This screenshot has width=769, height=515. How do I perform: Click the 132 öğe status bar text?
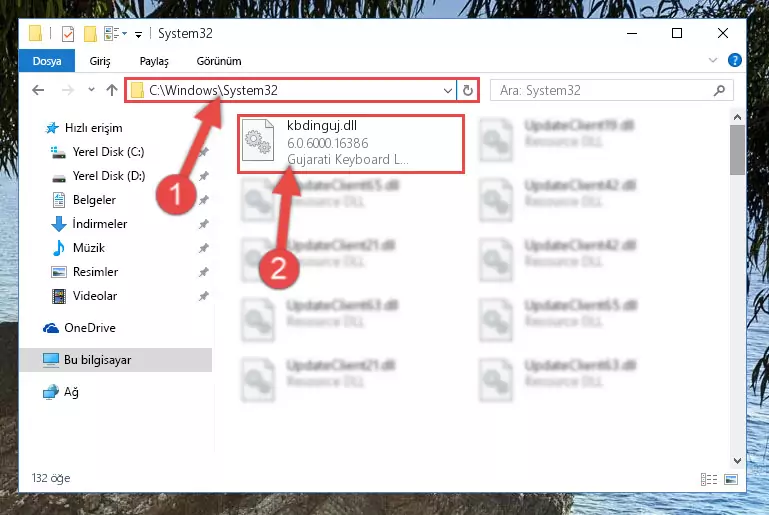(x=51, y=478)
